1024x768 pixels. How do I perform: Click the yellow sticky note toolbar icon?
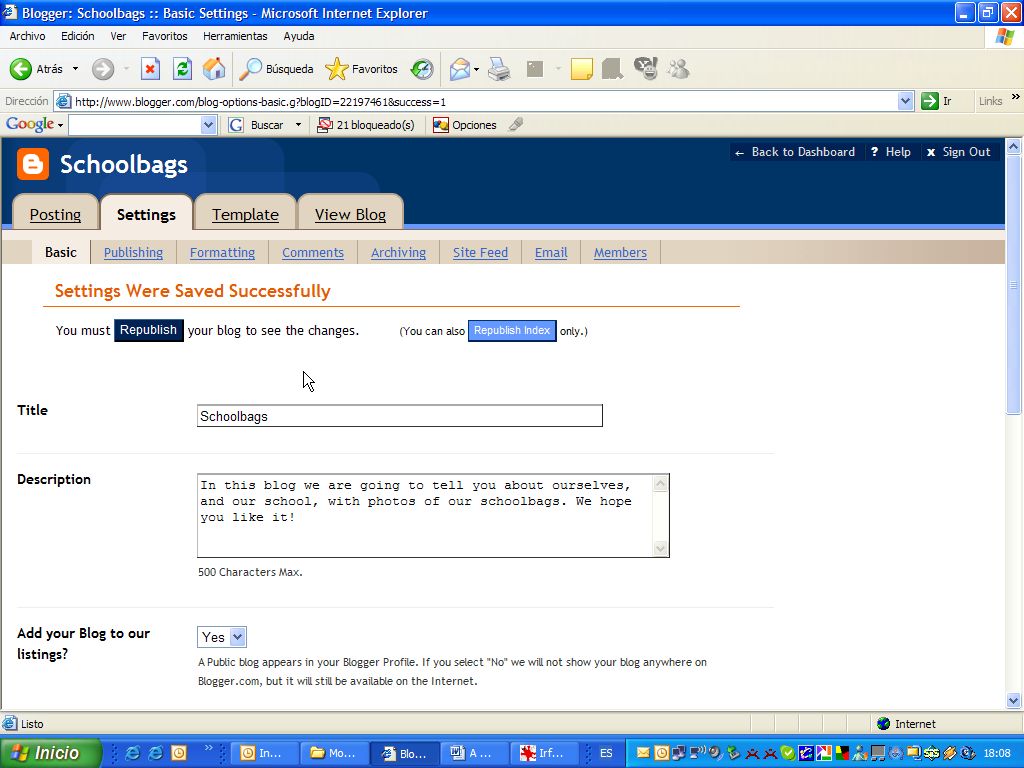point(581,69)
